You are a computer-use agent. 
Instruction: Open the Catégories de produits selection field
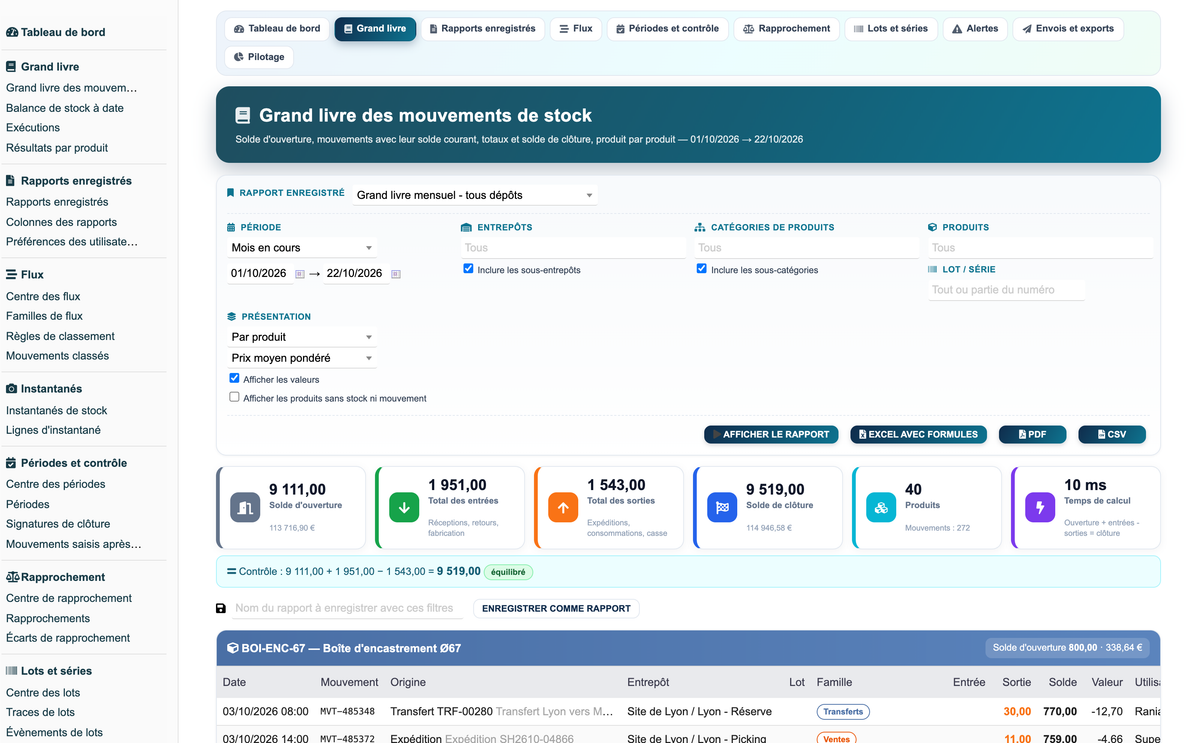pyautogui.click(x=807, y=248)
